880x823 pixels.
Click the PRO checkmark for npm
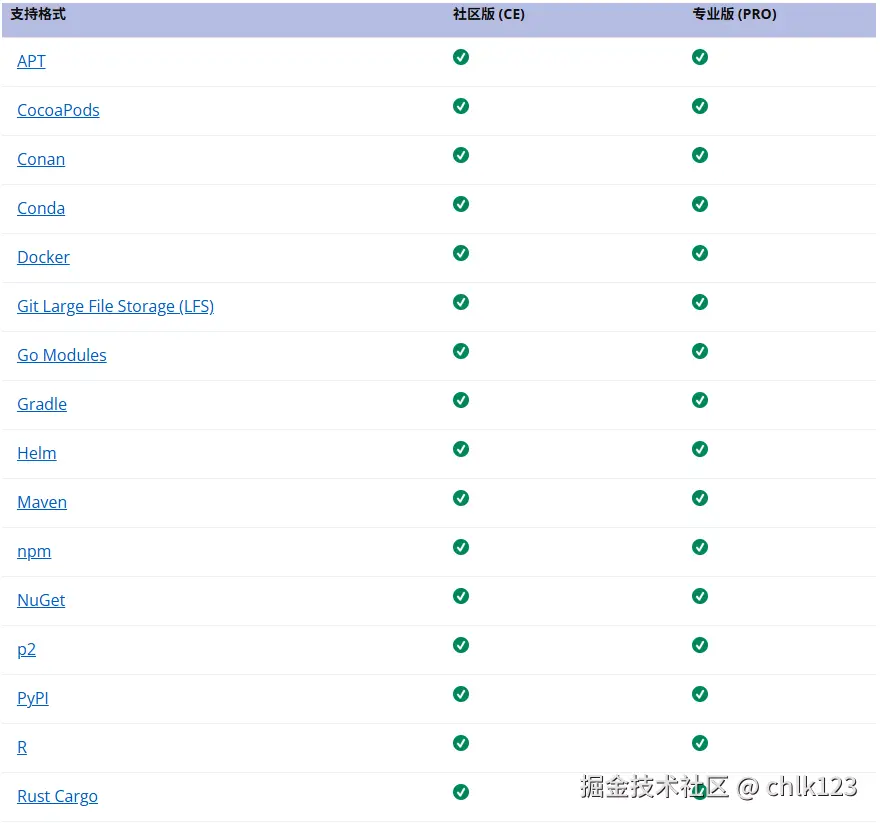(700, 547)
